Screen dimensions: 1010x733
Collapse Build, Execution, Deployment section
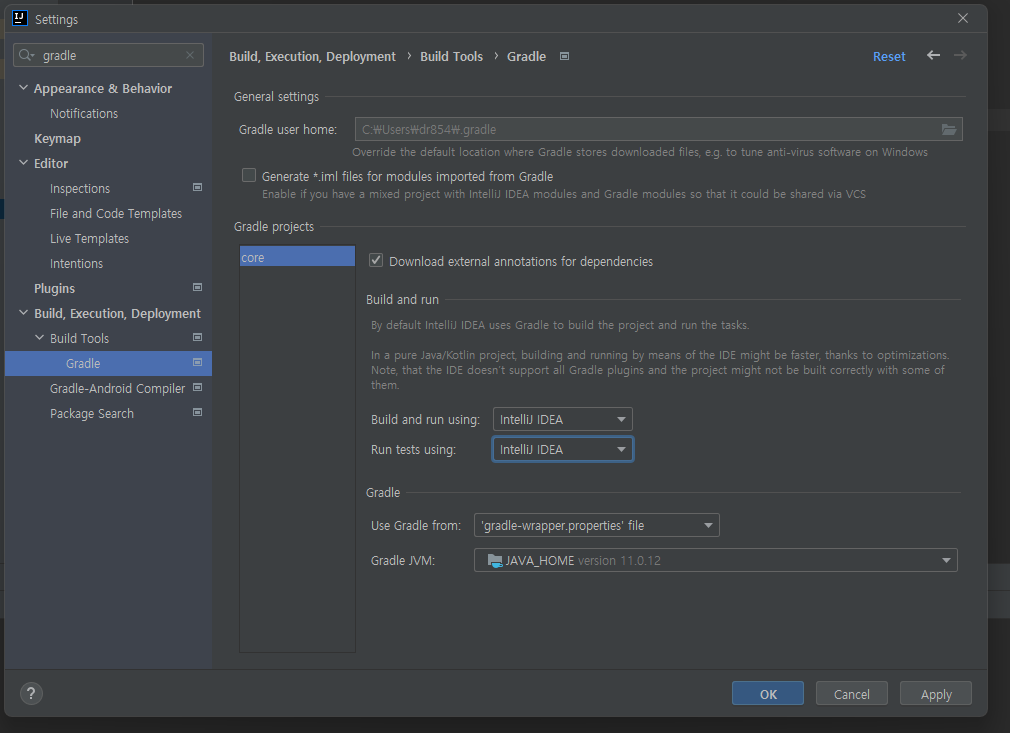pos(23,313)
